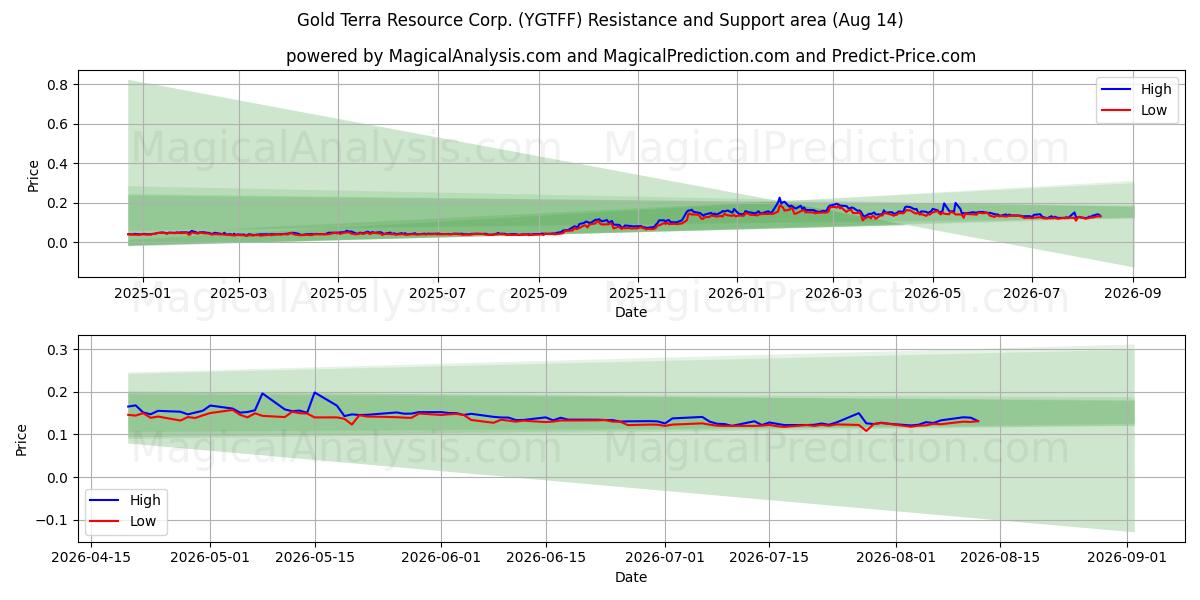This screenshot has height=600, width=1200.
Task: Click the 2026-08-15 tick label
Action: pos(1000,558)
